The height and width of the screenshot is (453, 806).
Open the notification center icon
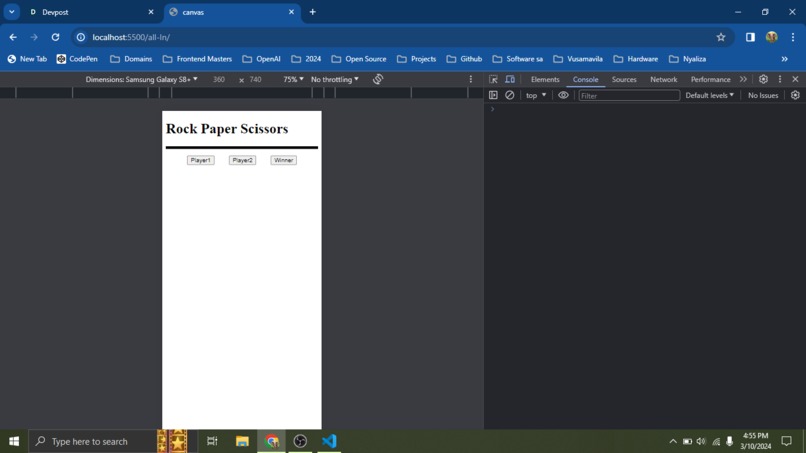pyautogui.click(x=786, y=441)
